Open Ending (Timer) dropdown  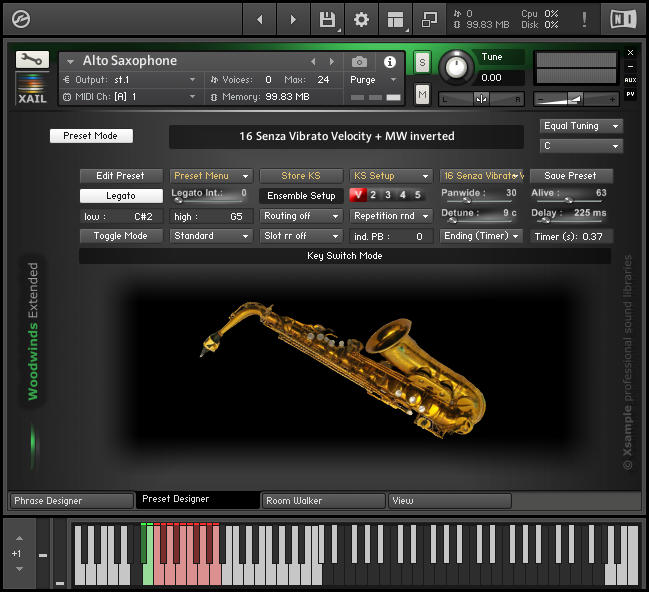481,236
